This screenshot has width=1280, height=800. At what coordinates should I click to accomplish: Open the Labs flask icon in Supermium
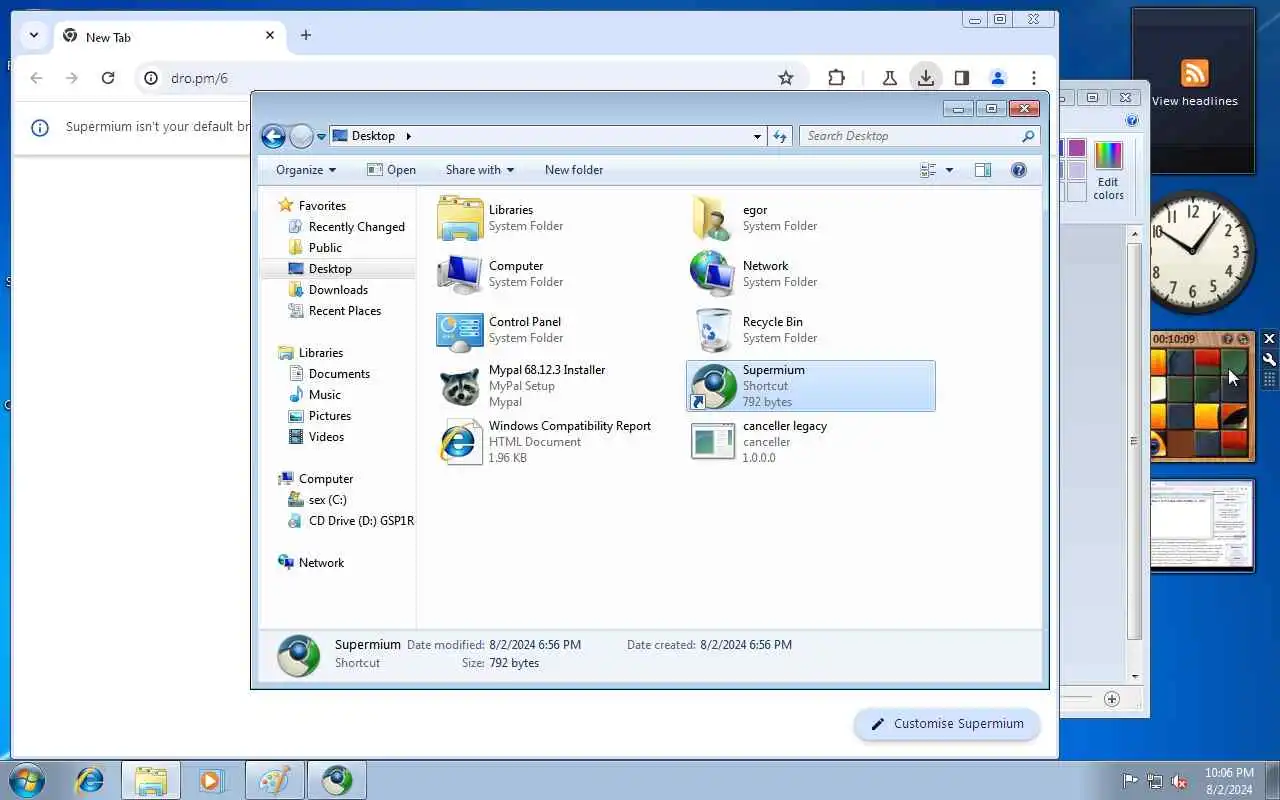(x=888, y=78)
